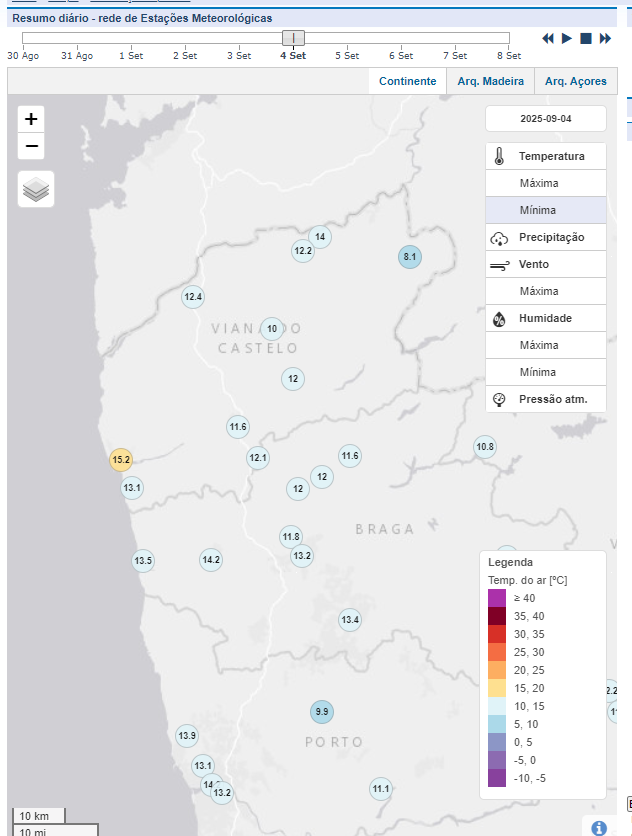The height and width of the screenshot is (836, 632).
Task: Jump to 5 Set on the timeline
Action: [x=347, y=55]
